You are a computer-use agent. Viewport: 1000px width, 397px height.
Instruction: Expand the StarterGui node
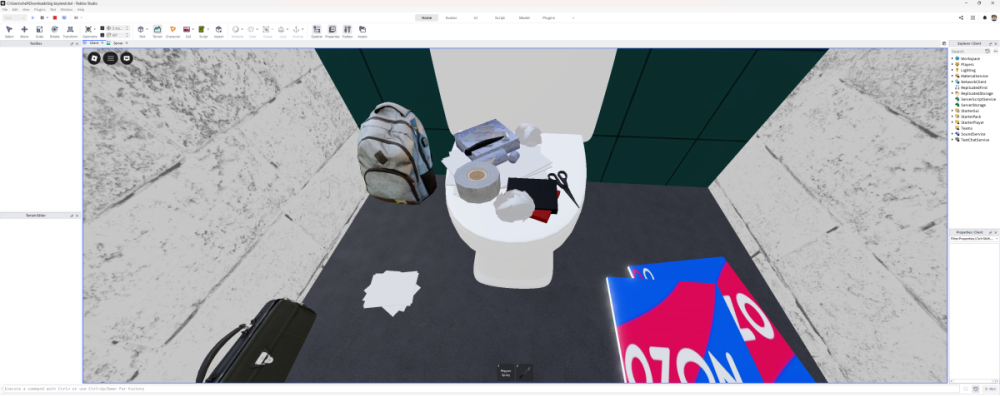click(x=952, y=110)
